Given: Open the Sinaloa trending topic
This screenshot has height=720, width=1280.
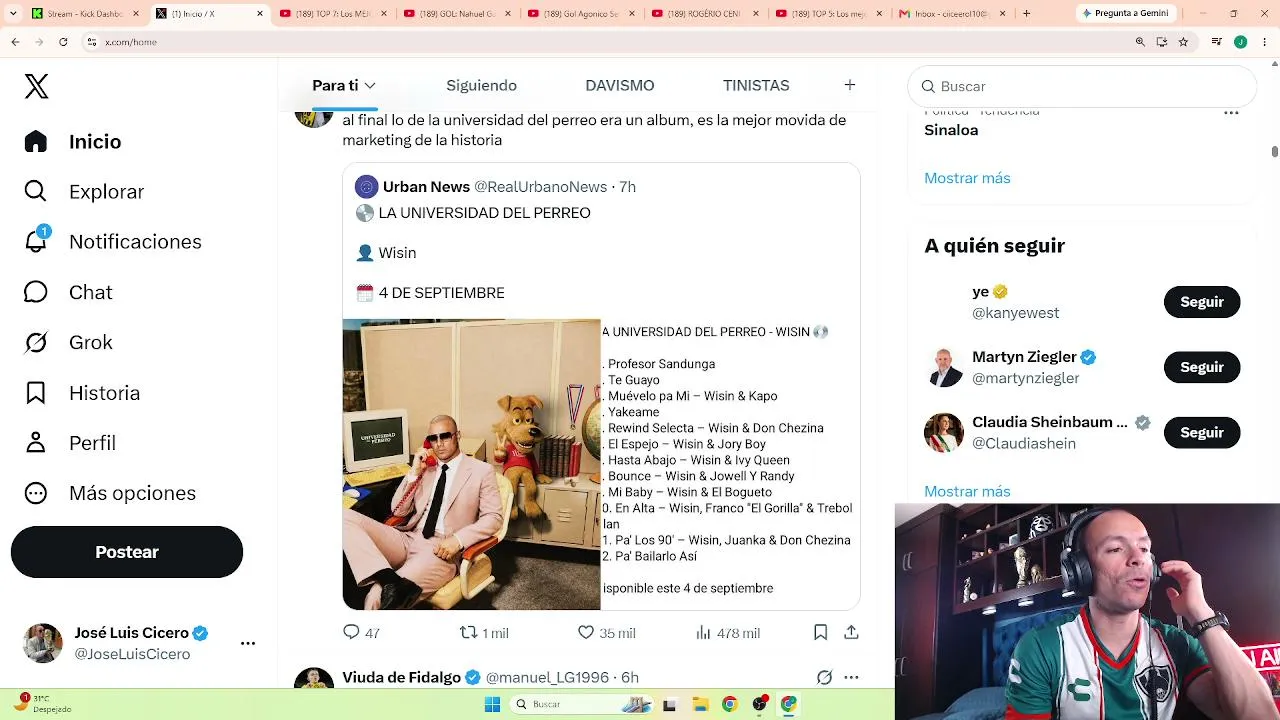Looking at the screenshot, I should tap(951, 130).
